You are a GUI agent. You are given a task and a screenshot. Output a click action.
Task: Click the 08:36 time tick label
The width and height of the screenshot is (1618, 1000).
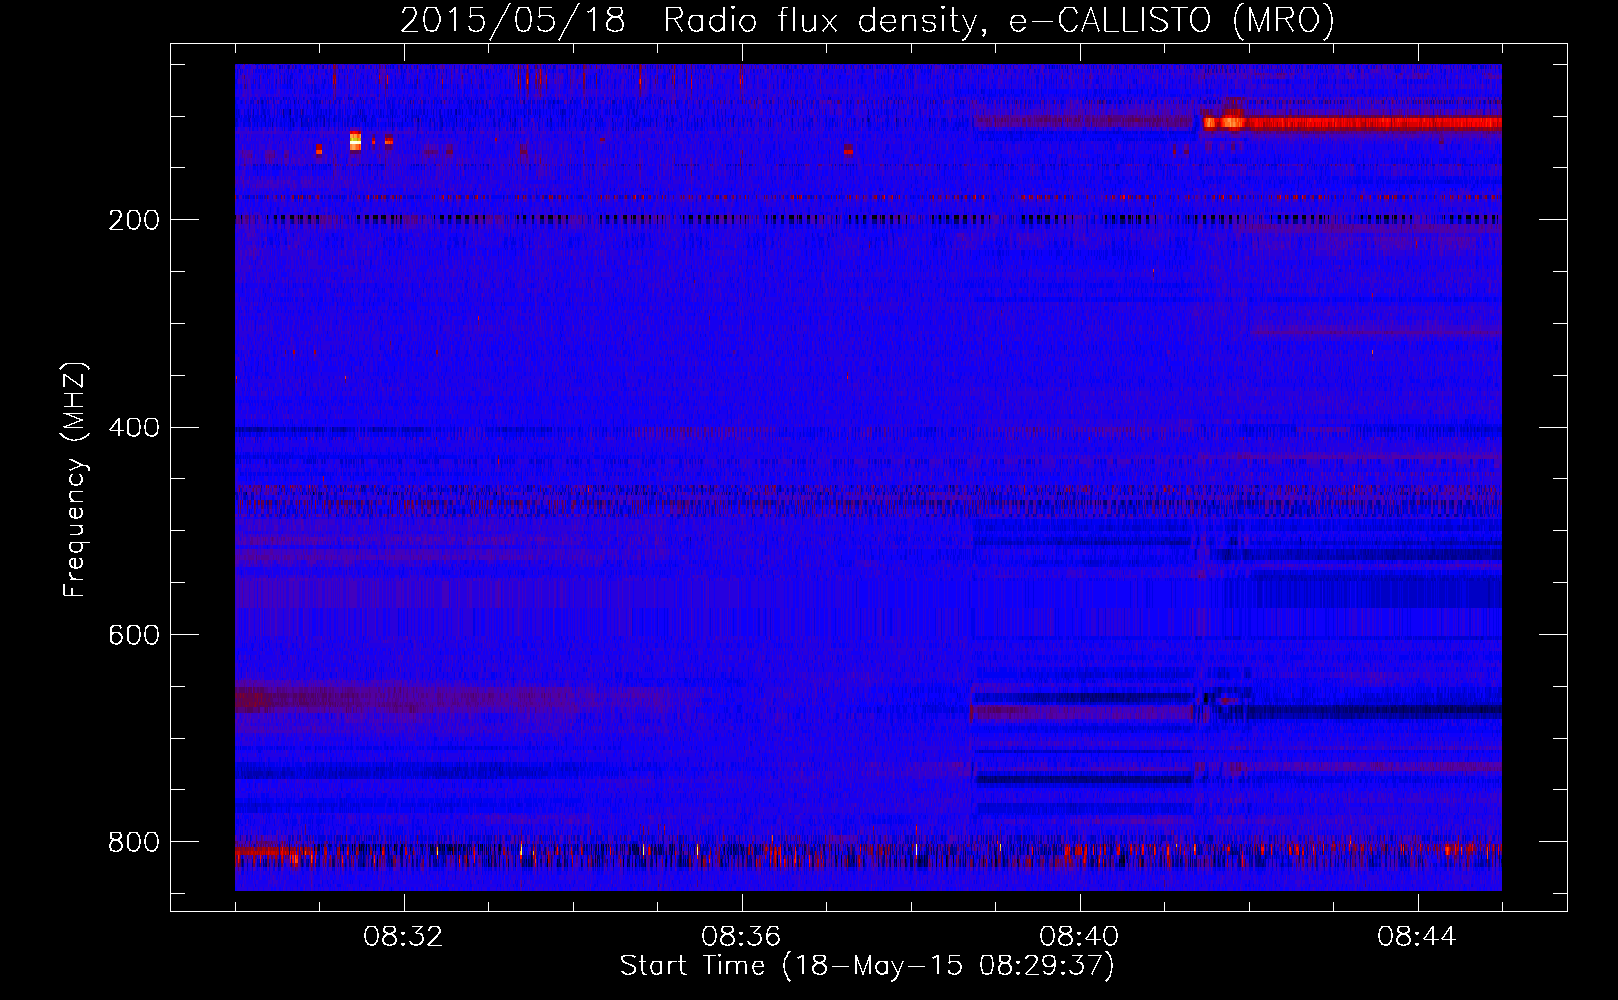741,937
